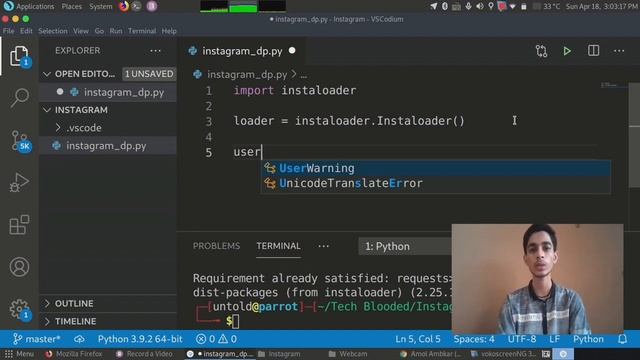Select the Python language mode in the status bar
This screenshot has height=360, width=640.
tap(588, 339)
